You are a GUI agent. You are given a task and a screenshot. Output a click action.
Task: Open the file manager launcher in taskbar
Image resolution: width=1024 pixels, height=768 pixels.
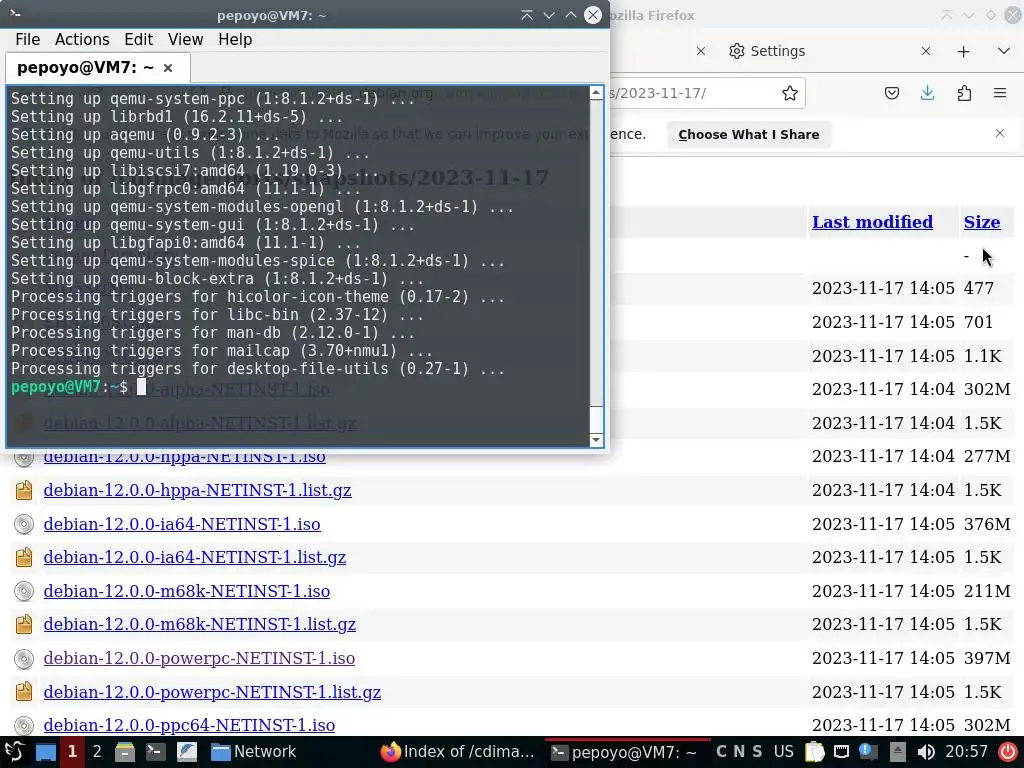click(125, 752)
